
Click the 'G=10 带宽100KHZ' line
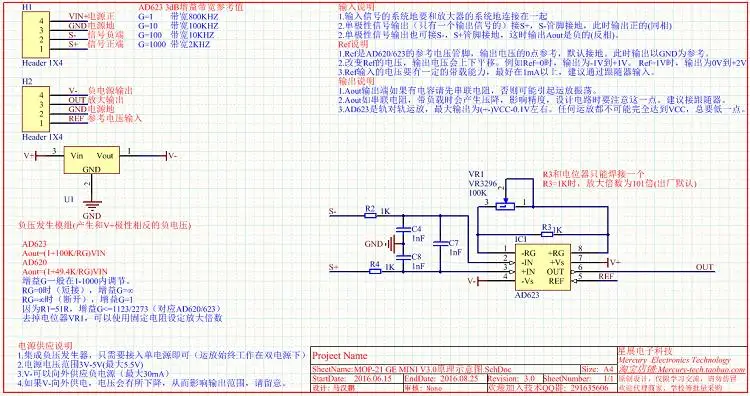coord(178,26)
